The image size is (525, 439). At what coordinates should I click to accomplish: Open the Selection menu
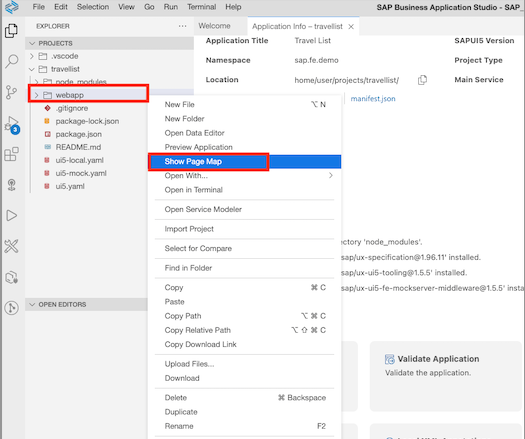click(x=93, y=7)
